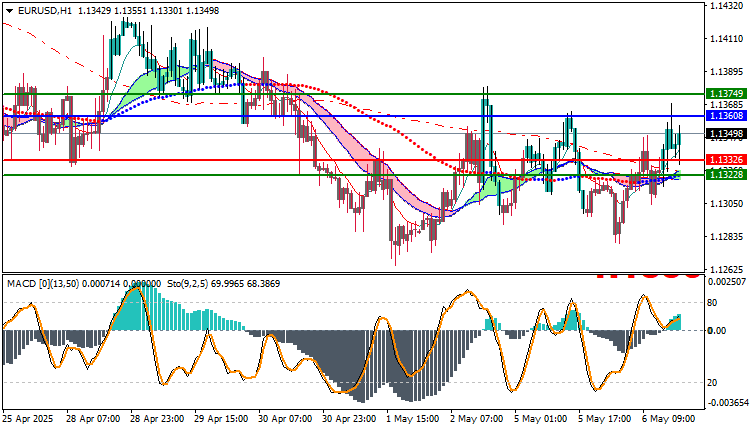
Task: Click the -0.003654 indicator scale value
Action: click(x=728, y=403)
